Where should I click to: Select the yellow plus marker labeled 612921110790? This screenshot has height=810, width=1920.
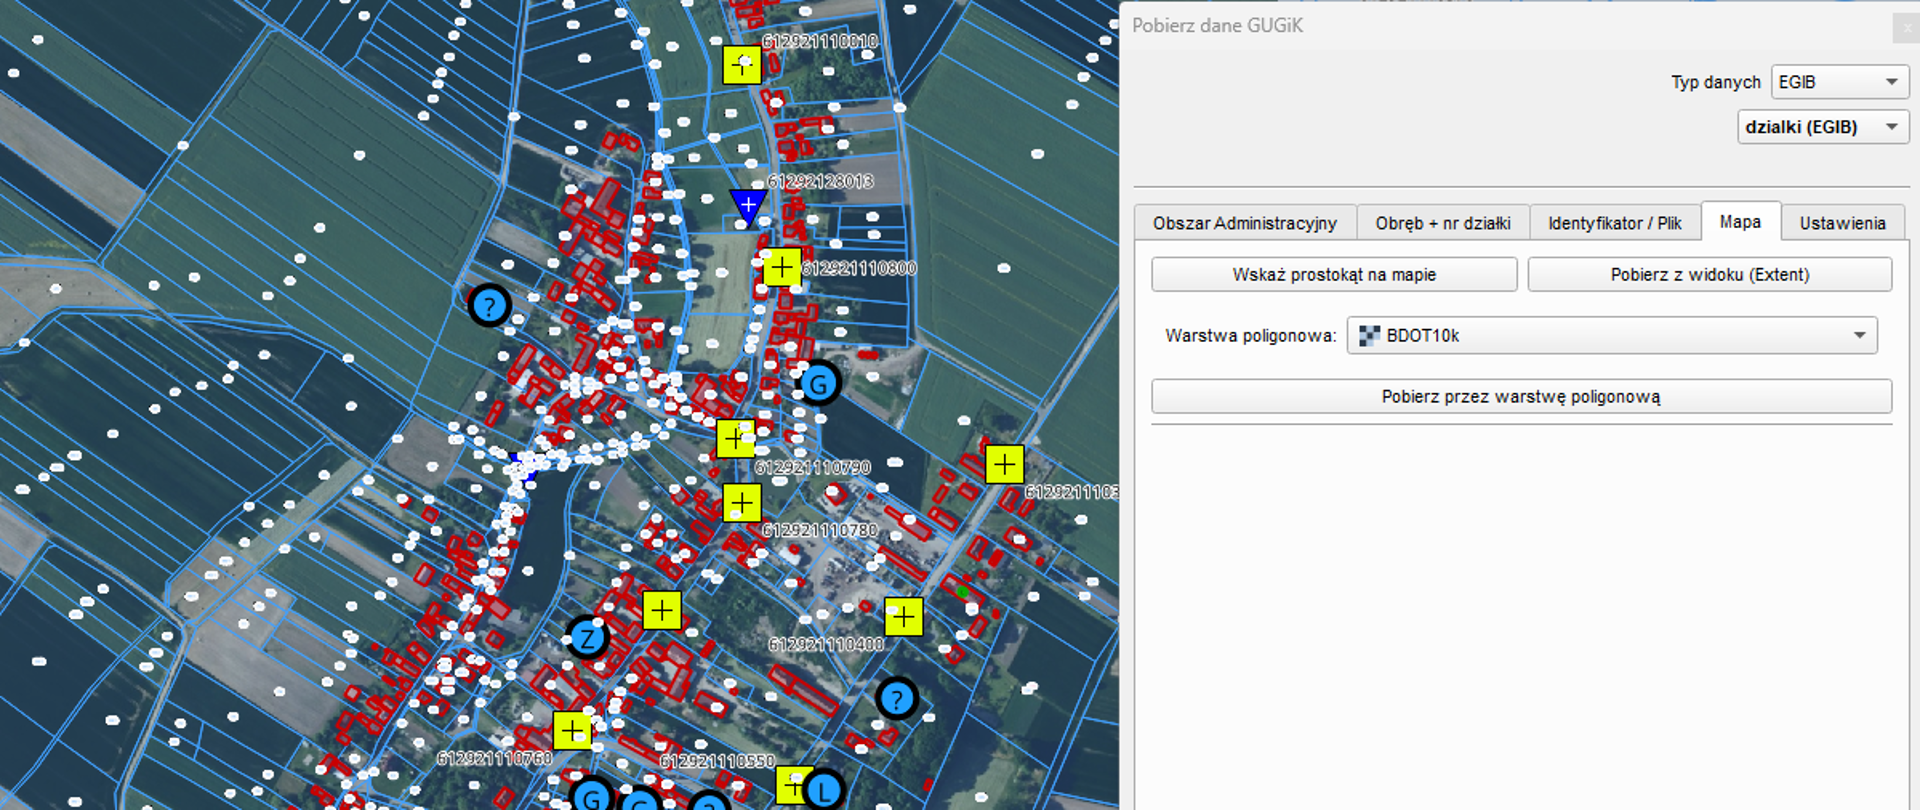coord(735,438)
